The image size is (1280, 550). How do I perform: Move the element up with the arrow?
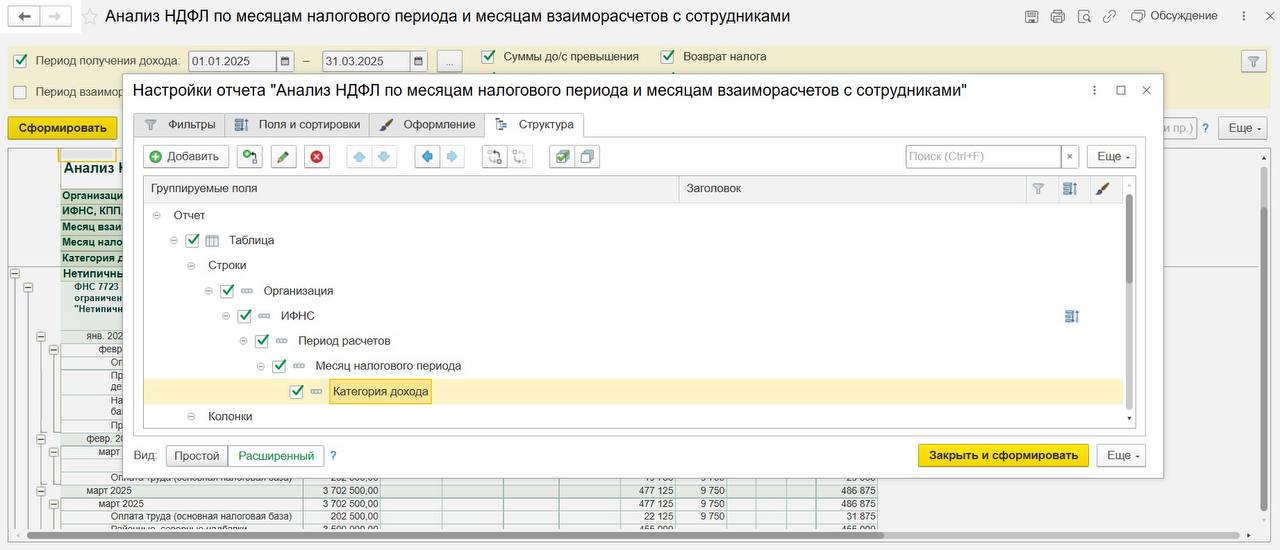(359, 156)
